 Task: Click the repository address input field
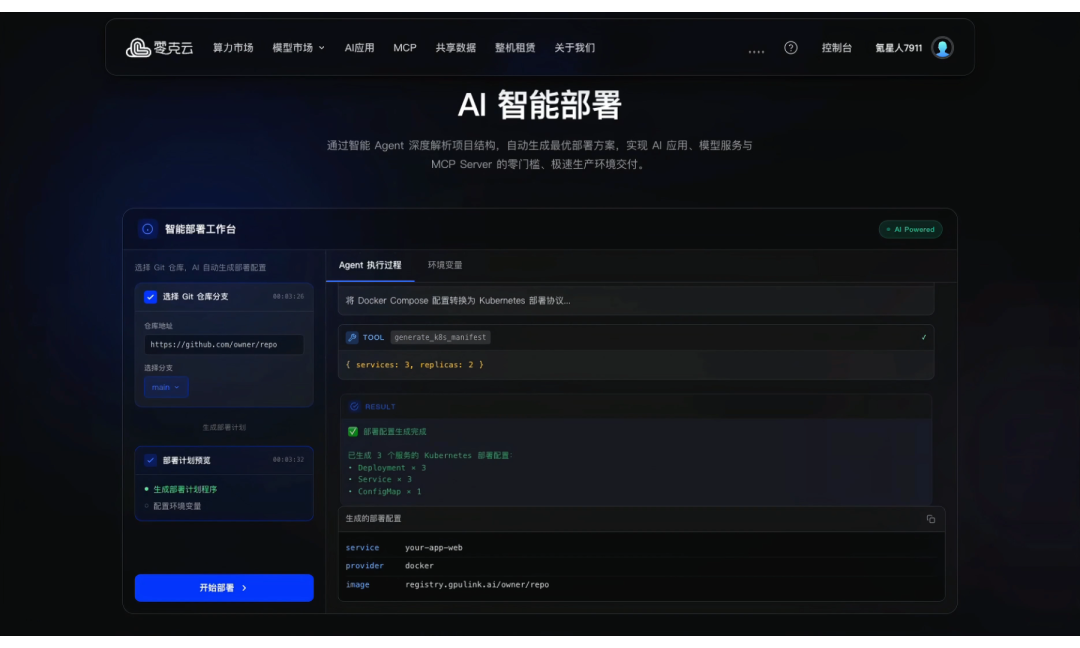[x=223, y=344]
